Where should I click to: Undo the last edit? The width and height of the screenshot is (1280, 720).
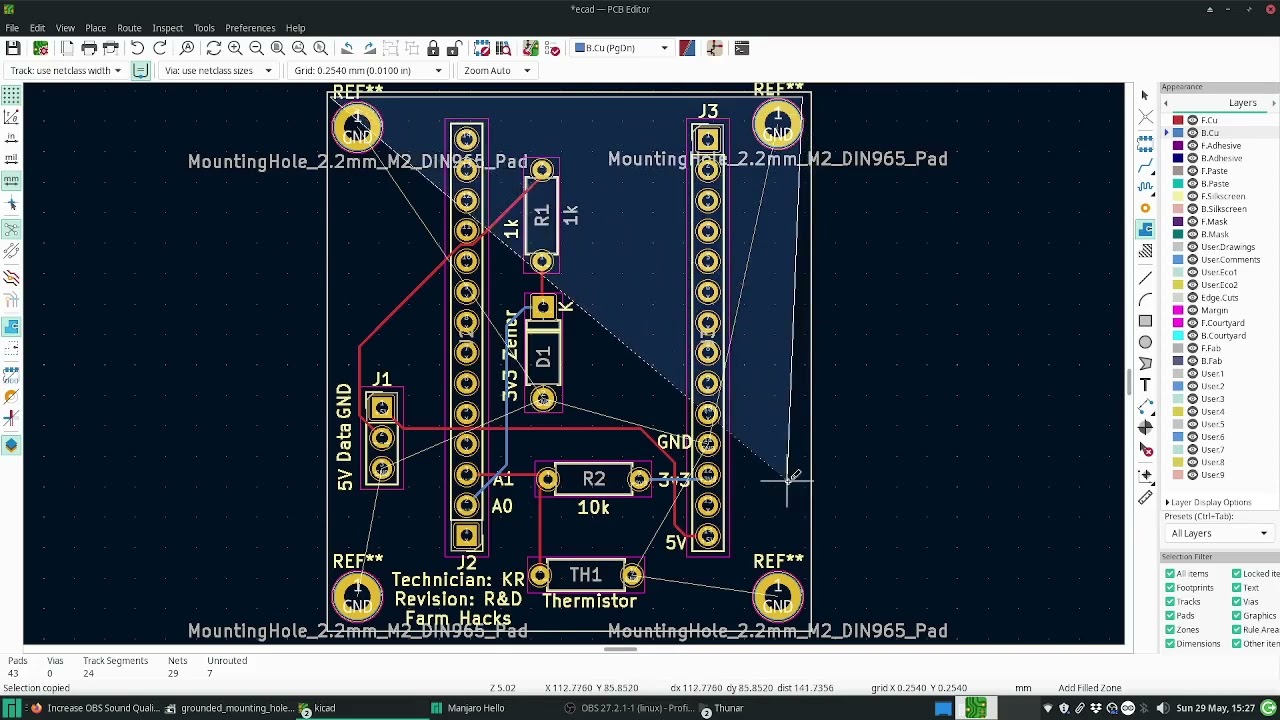(137, 48)
